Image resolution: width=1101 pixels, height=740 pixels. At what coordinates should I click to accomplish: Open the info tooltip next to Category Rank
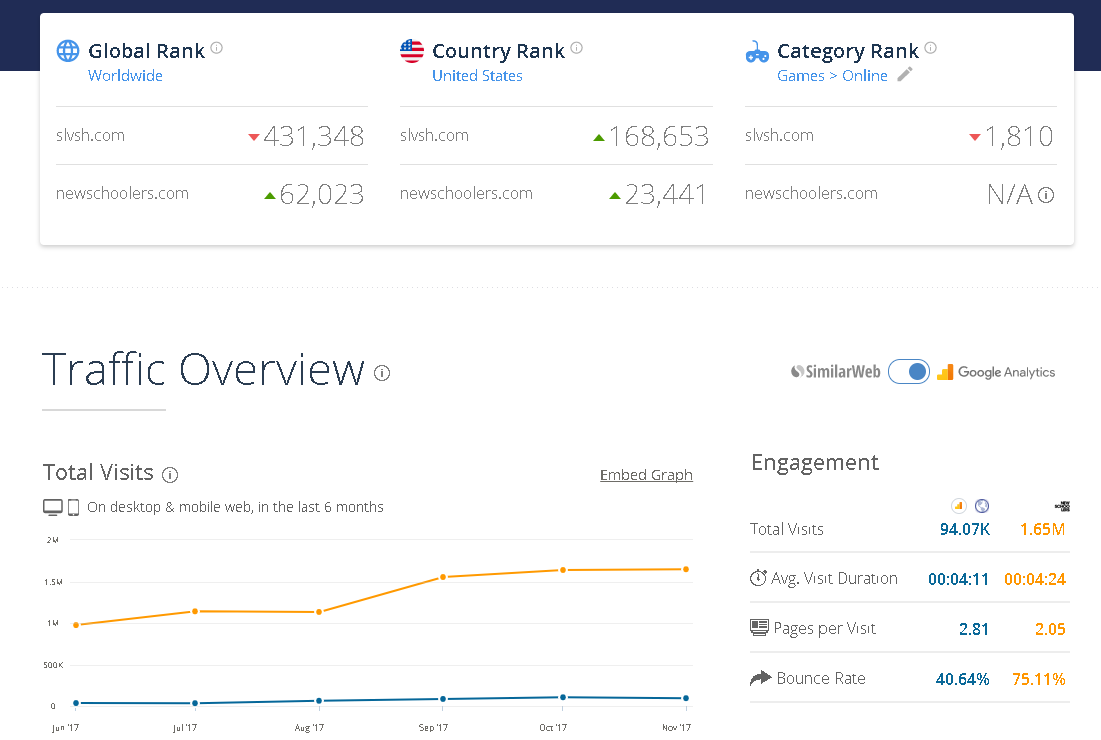[x=930, y=48]
